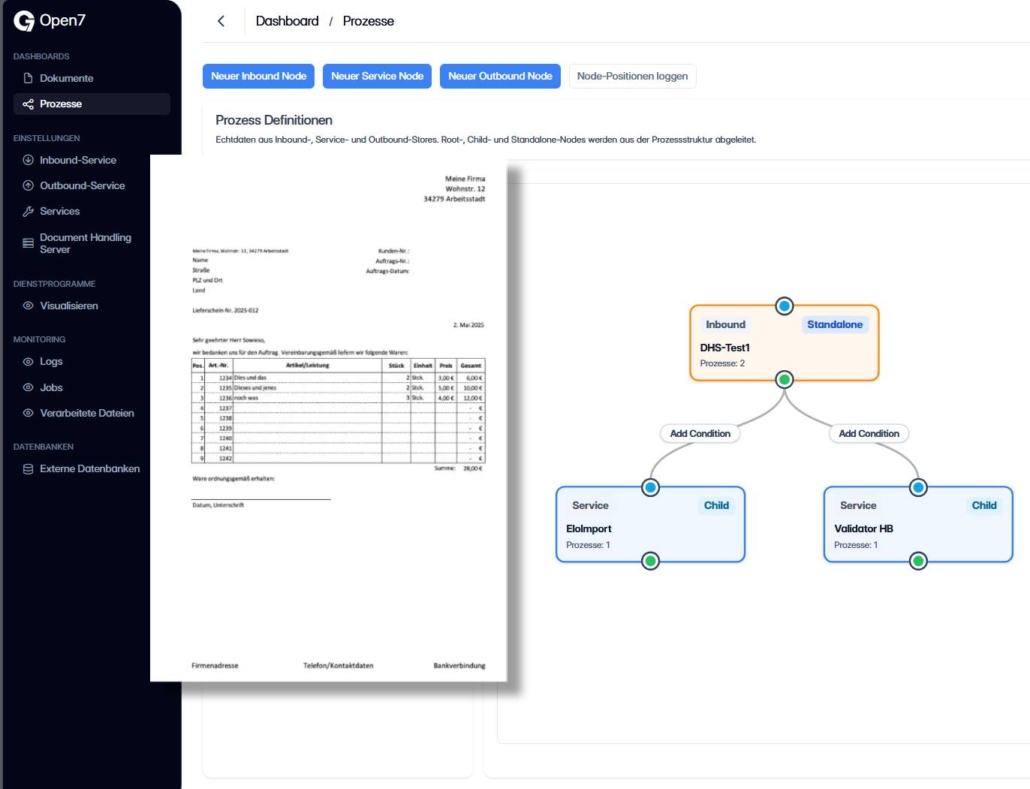Click the Prozesse share-nodes icon
Viewport: 1030px width, 789px height.
point(28,104)
